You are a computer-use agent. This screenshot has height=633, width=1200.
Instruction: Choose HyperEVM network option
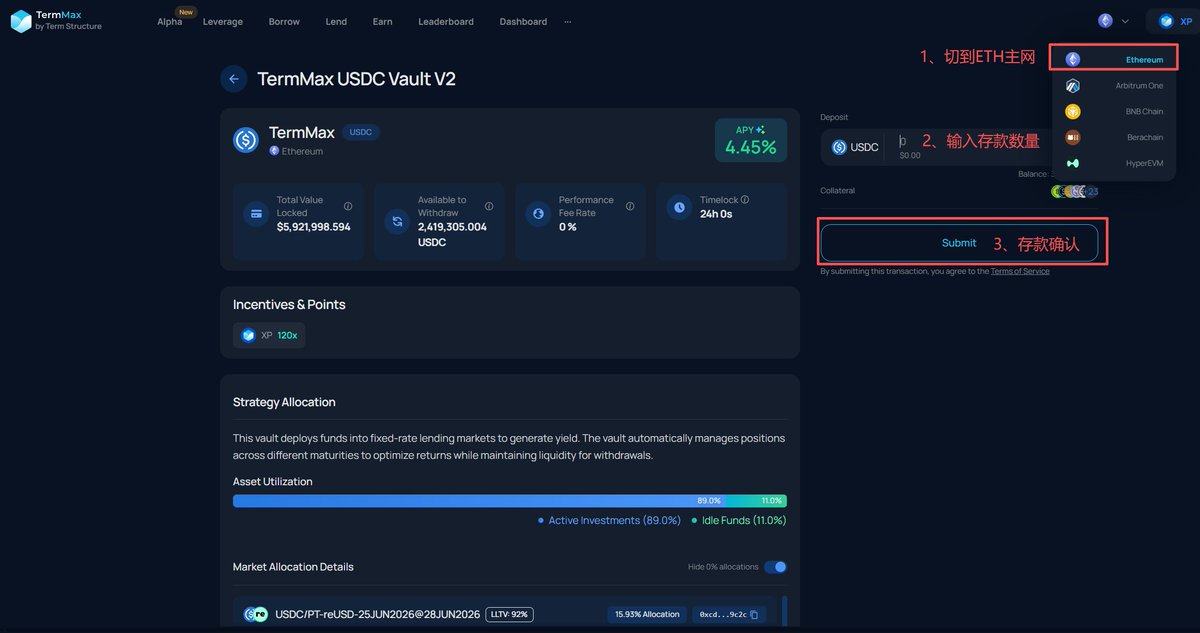[1114, 163]
